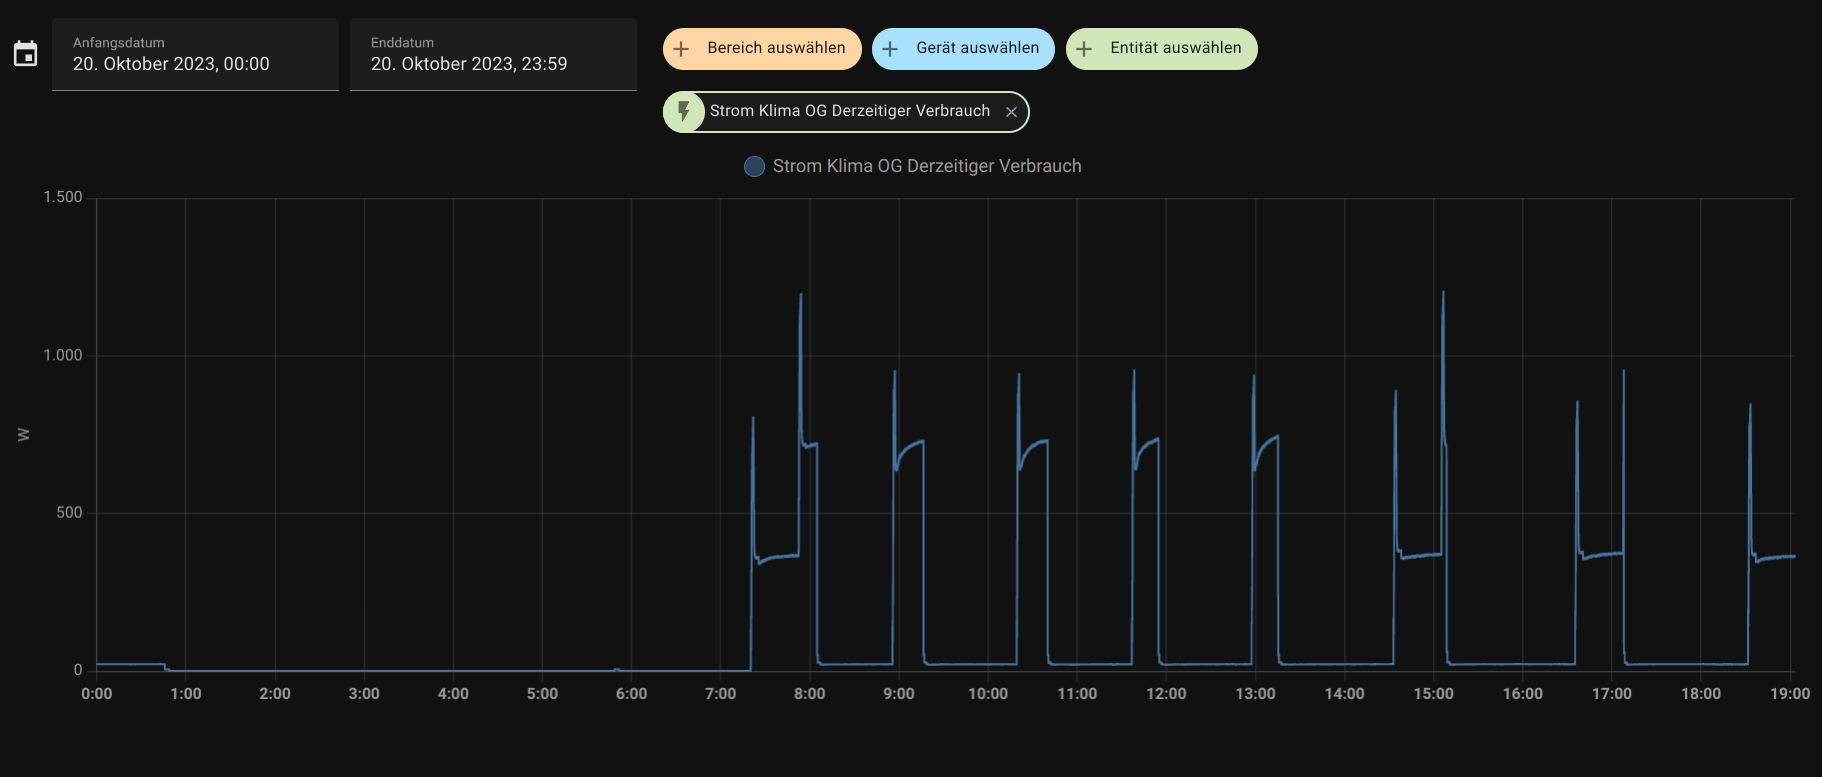1822x777 pixels.
Task: Click the 500 label on the W axis
Action: point(69,513)
